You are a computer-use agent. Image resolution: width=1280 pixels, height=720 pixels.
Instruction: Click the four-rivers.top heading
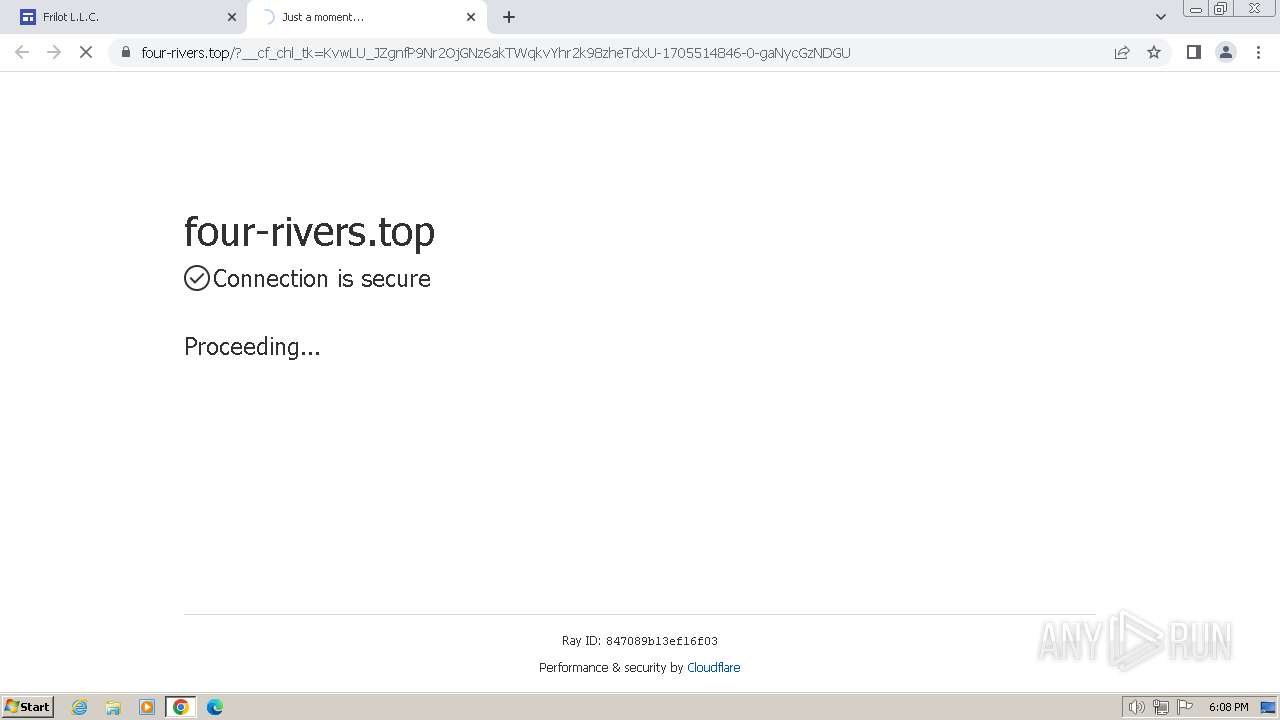click(309, 231)
